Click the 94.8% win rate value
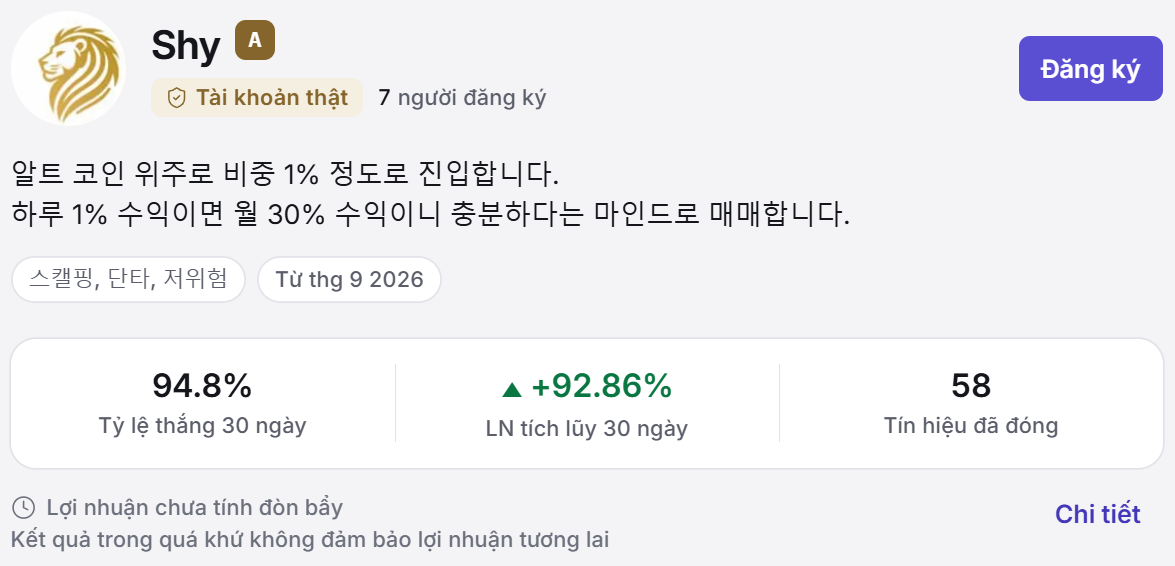The image size is (1175, 566). [x=202, y=386]
